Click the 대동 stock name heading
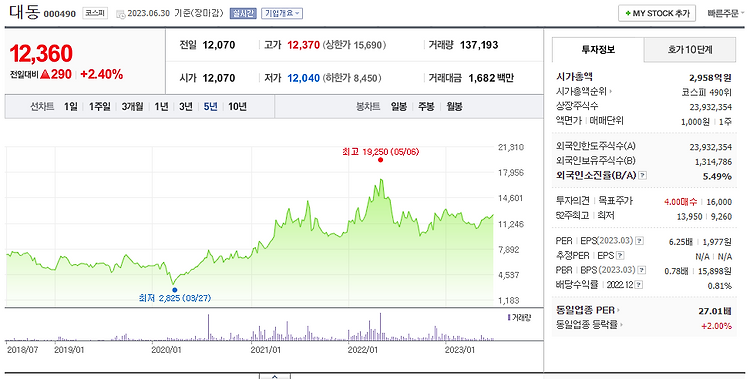Viewport: 750px width, 379px height. tap(24, 12)
